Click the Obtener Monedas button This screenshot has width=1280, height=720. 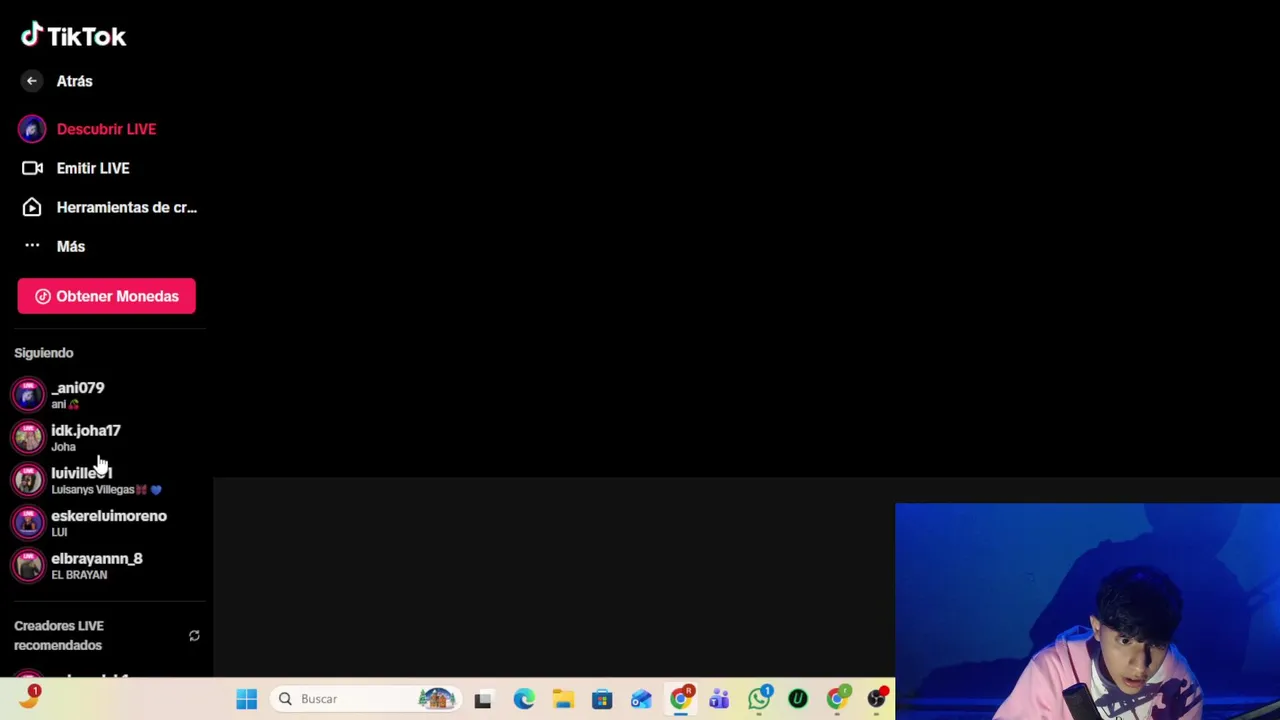[106, 296]
